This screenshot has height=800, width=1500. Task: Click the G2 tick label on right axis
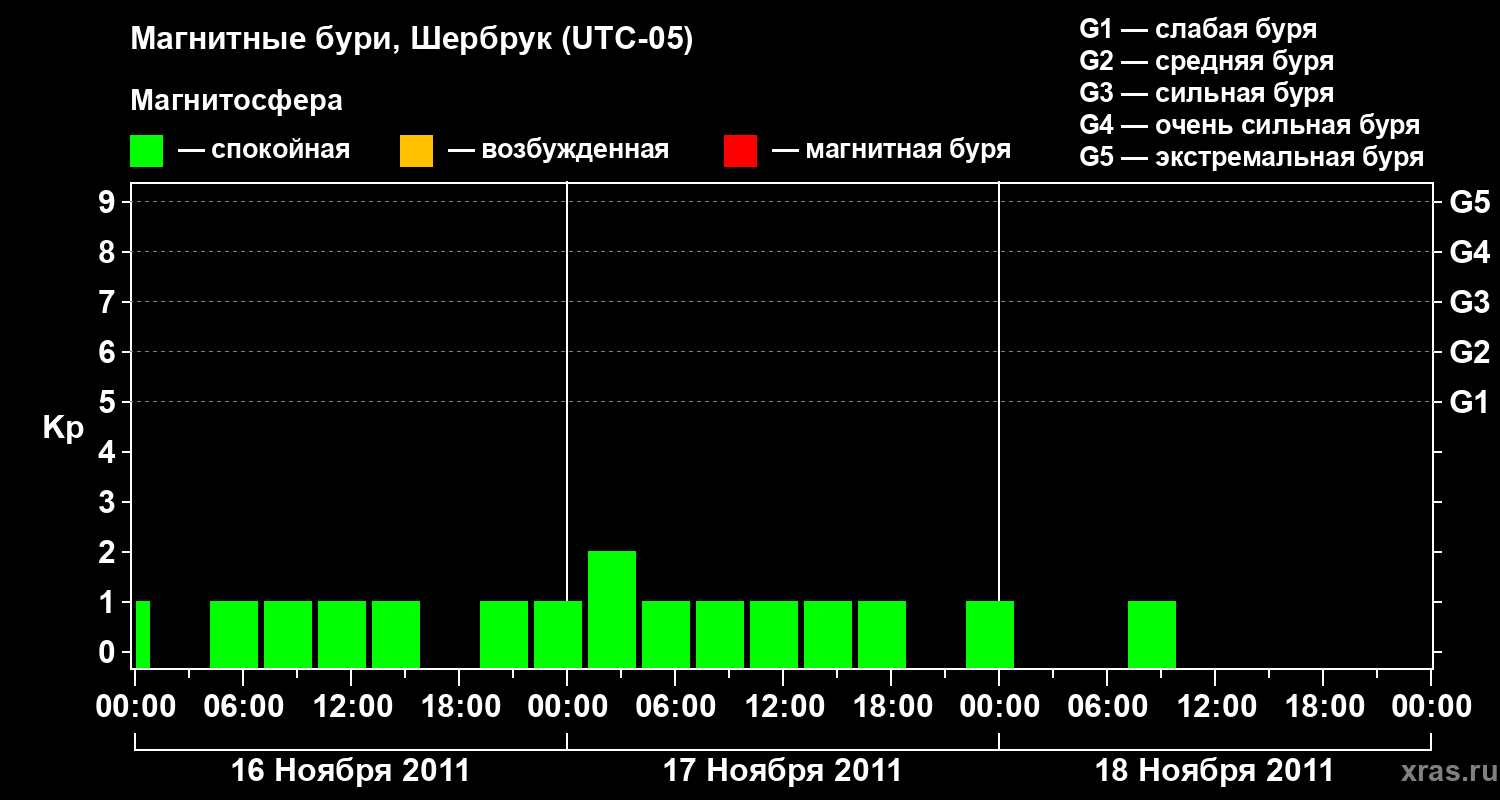1470,353
